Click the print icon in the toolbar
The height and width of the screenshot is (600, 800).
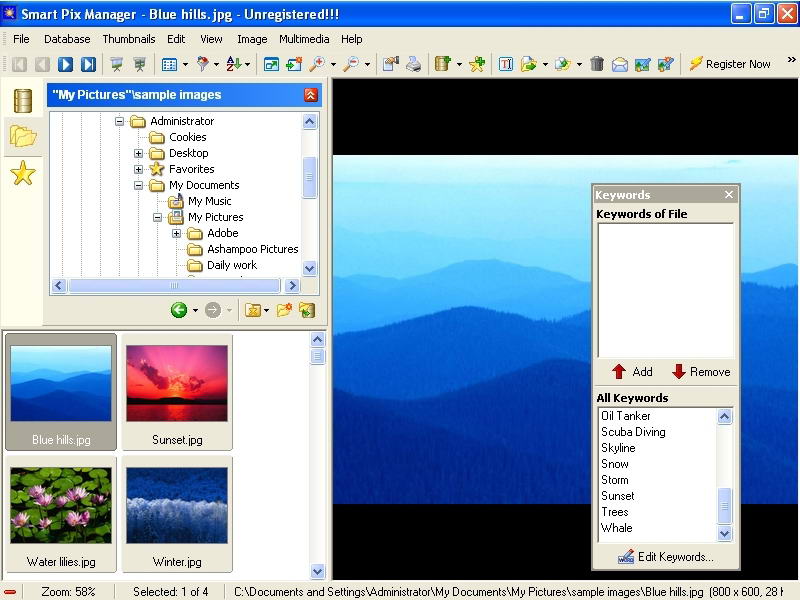point(413,64)
